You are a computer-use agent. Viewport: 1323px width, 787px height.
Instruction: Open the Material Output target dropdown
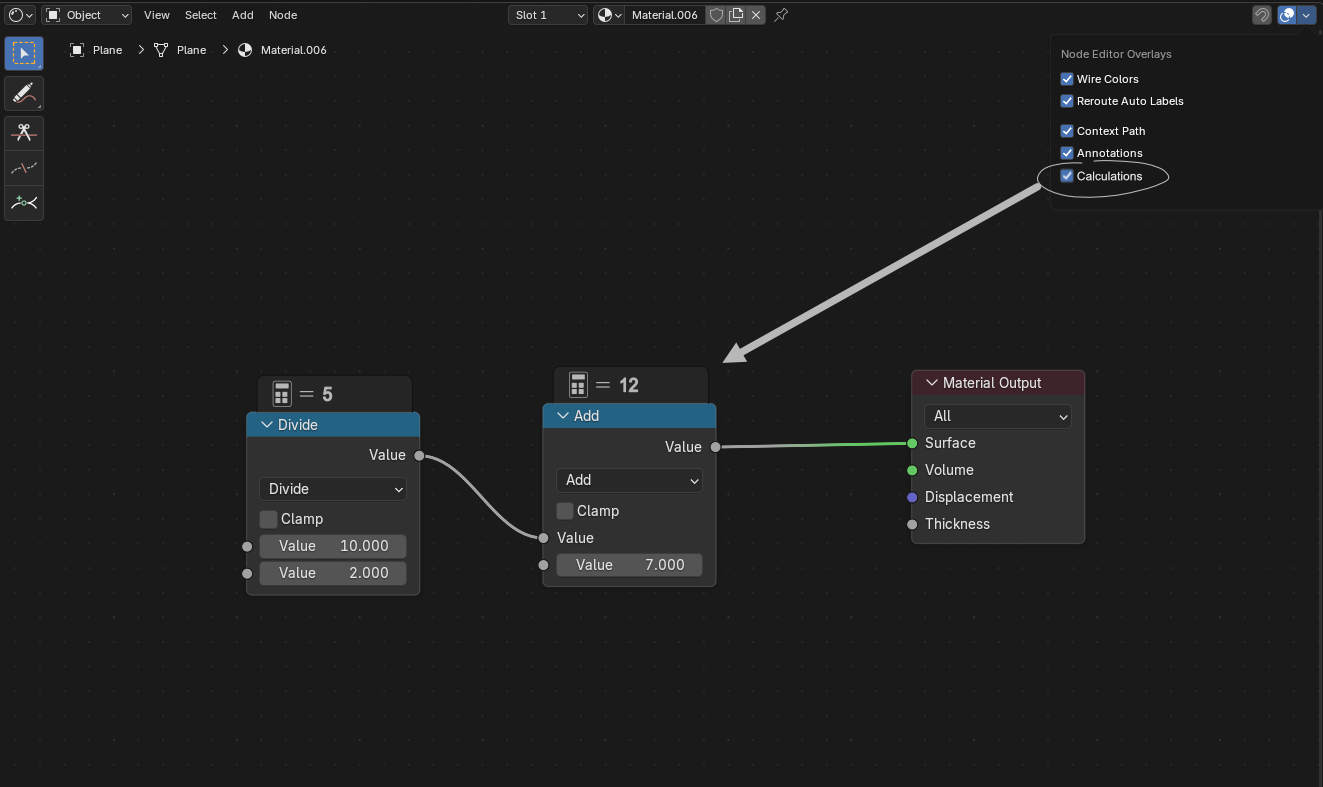[998, 416]
